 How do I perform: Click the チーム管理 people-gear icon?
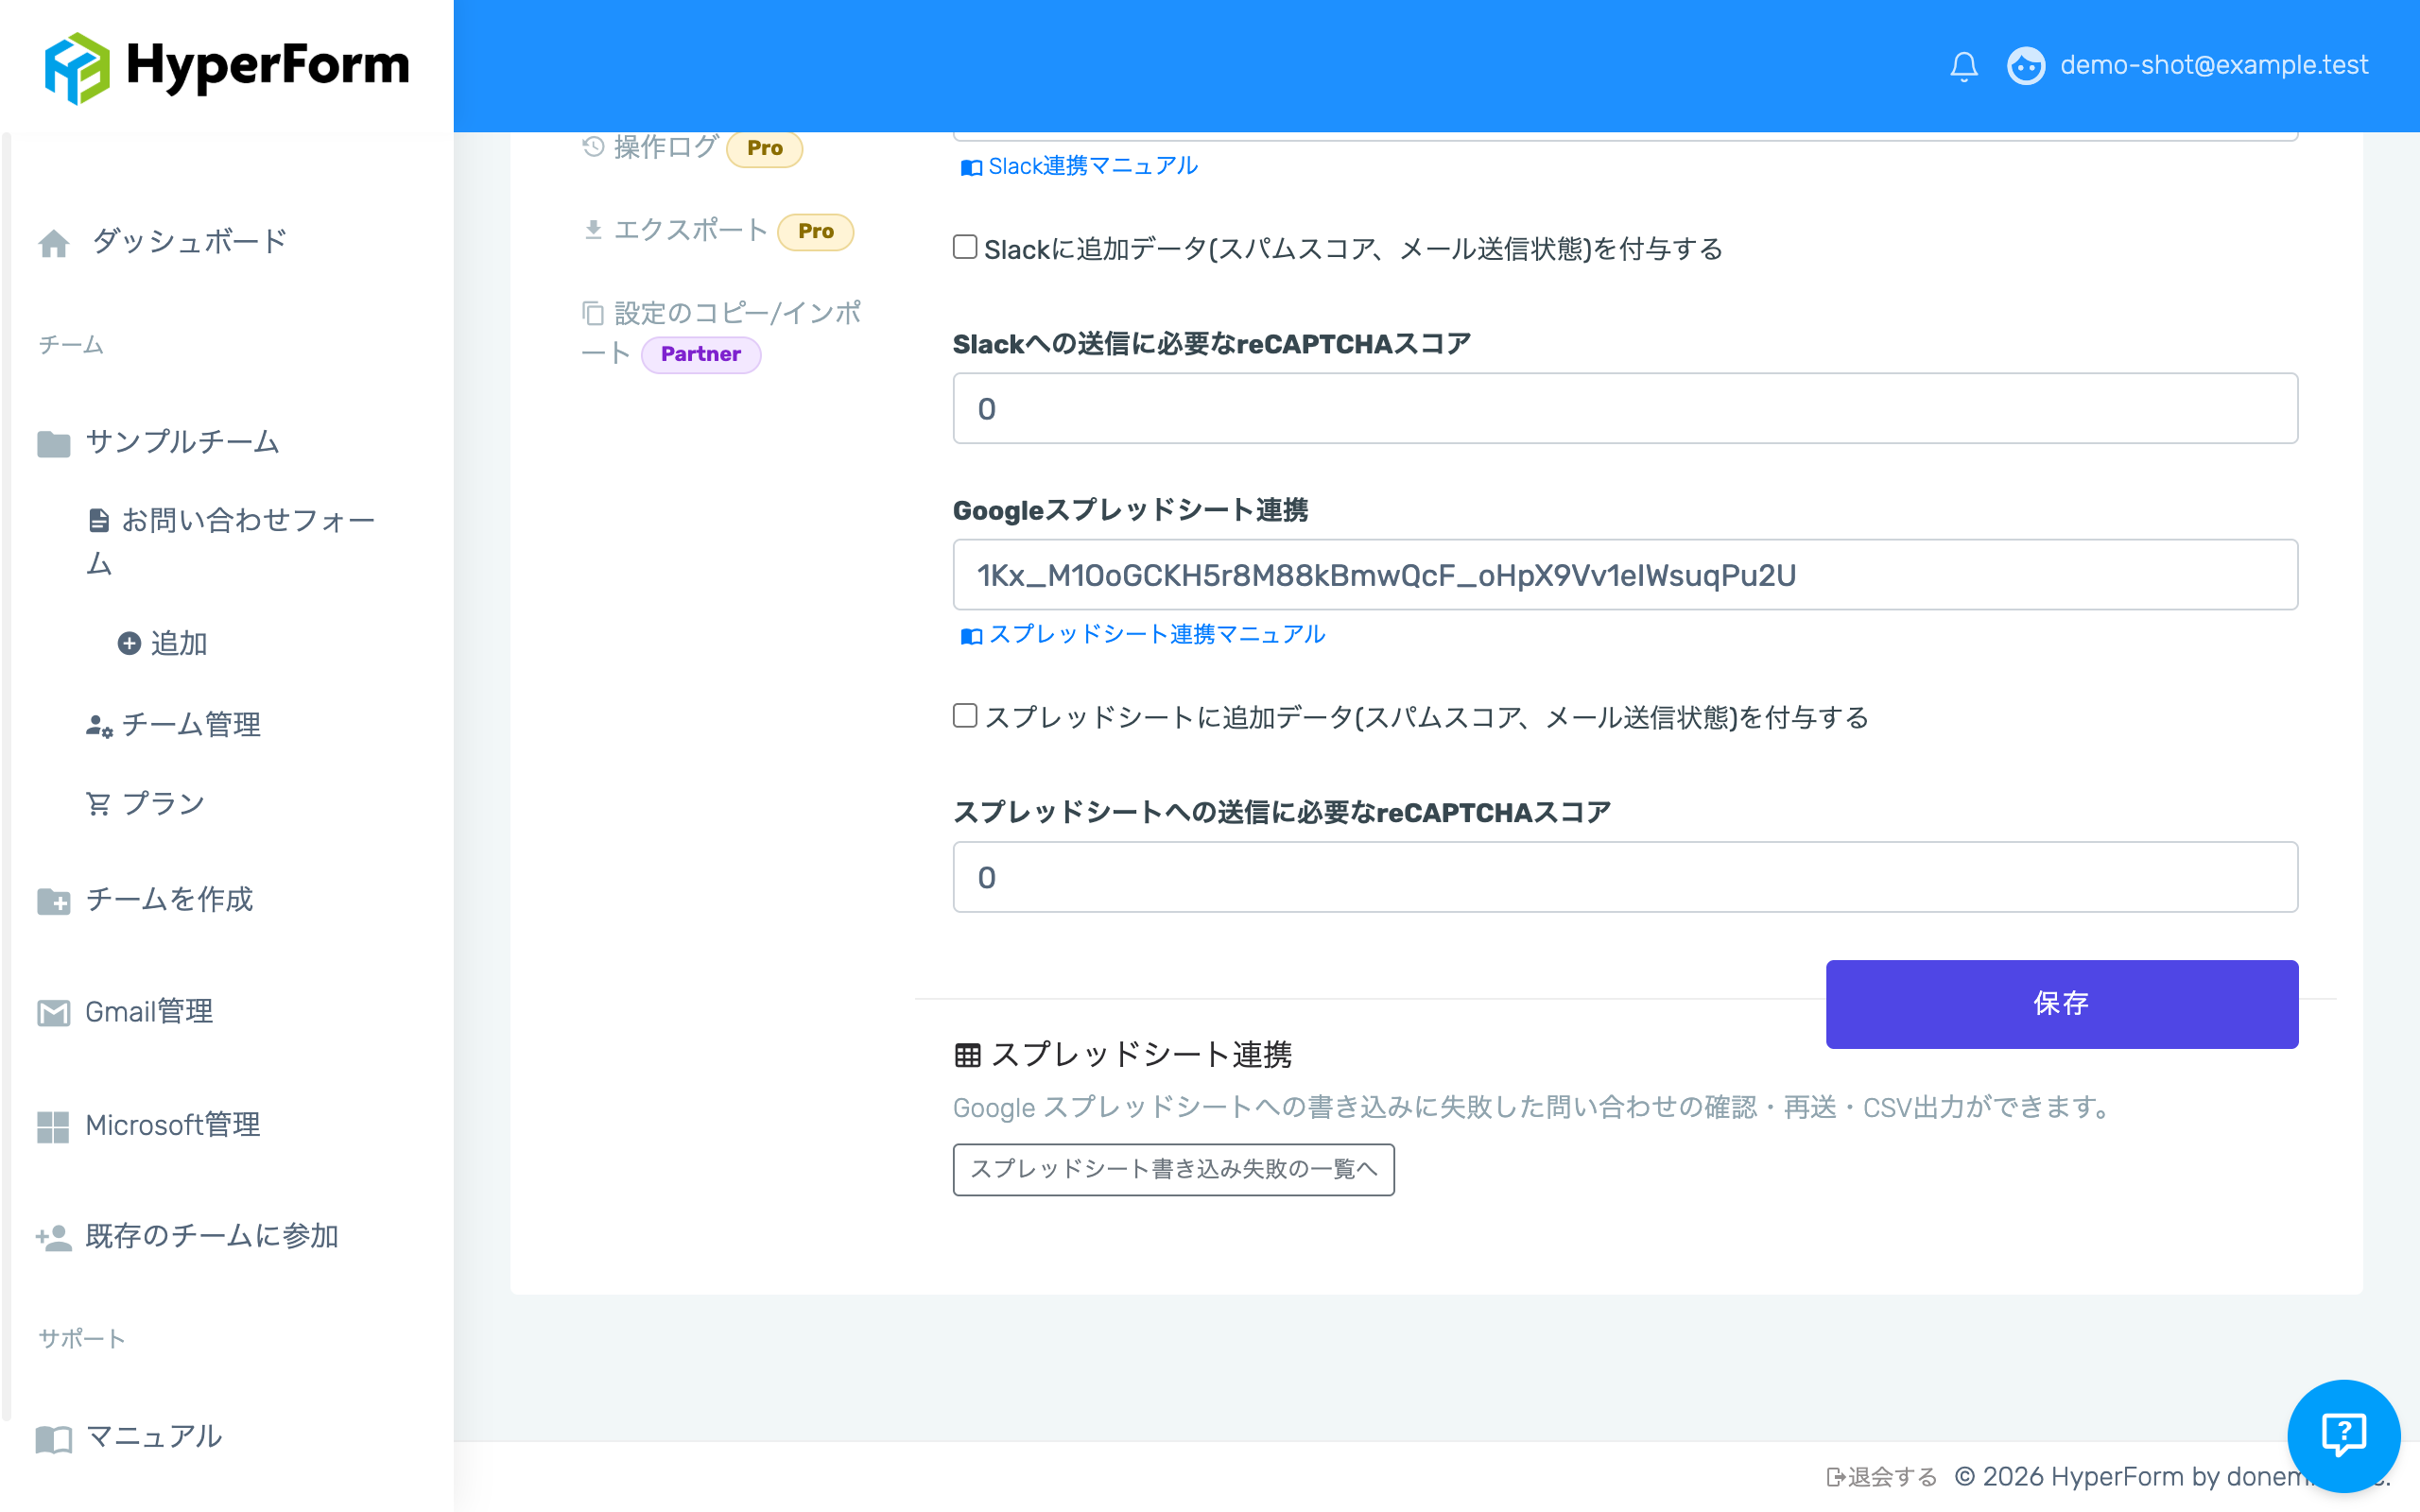[99, 726]
